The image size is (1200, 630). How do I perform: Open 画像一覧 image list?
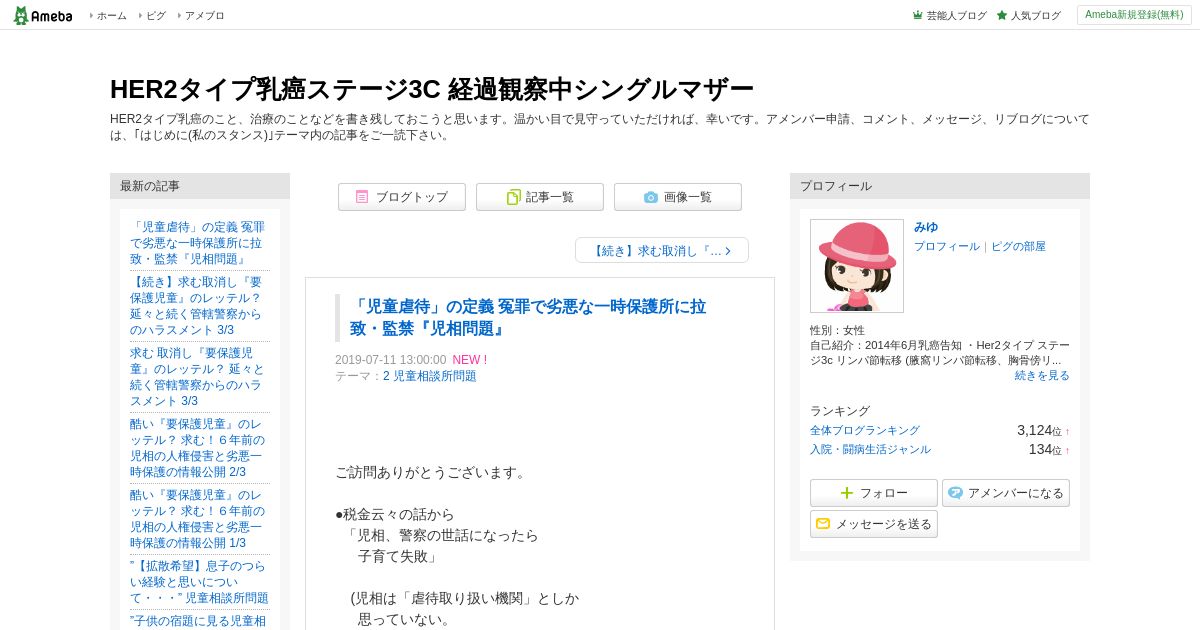tap(678, 197)
